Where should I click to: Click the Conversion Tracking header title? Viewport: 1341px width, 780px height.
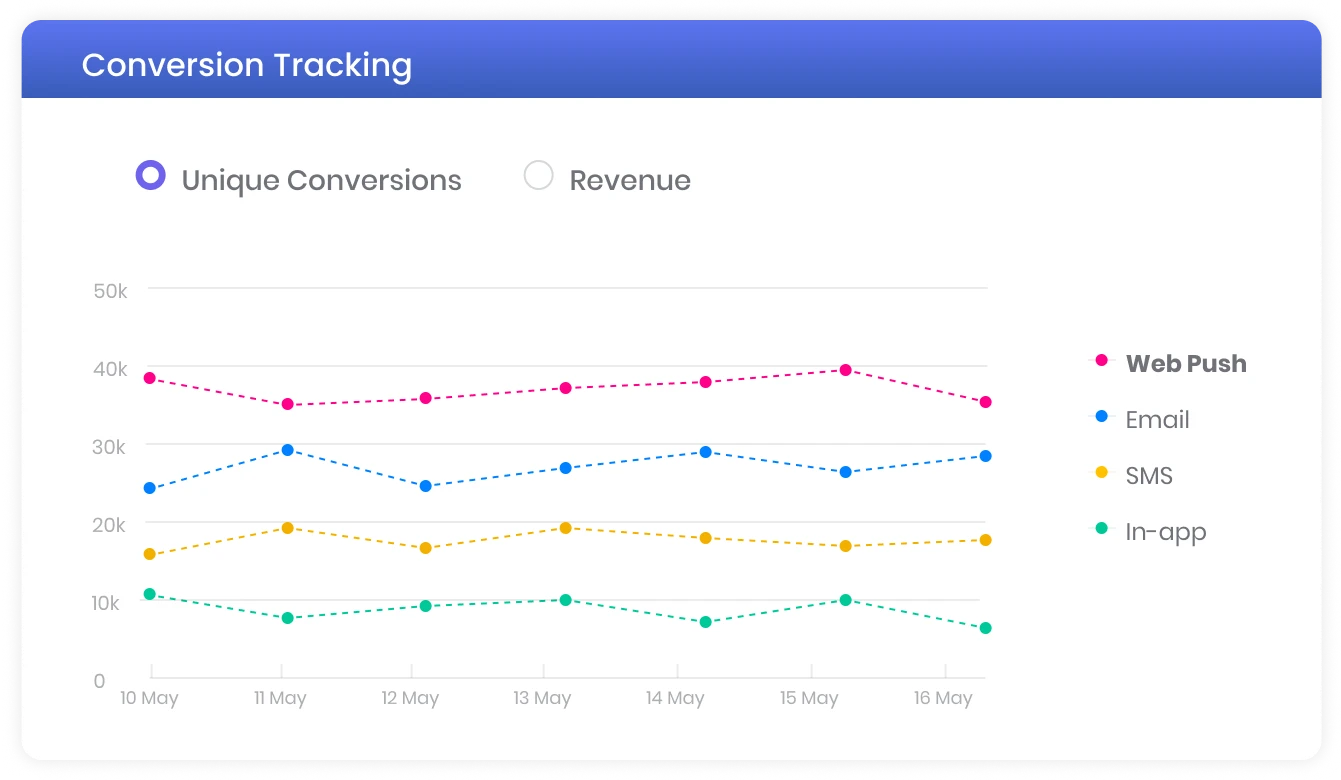[x=247, y=65]
